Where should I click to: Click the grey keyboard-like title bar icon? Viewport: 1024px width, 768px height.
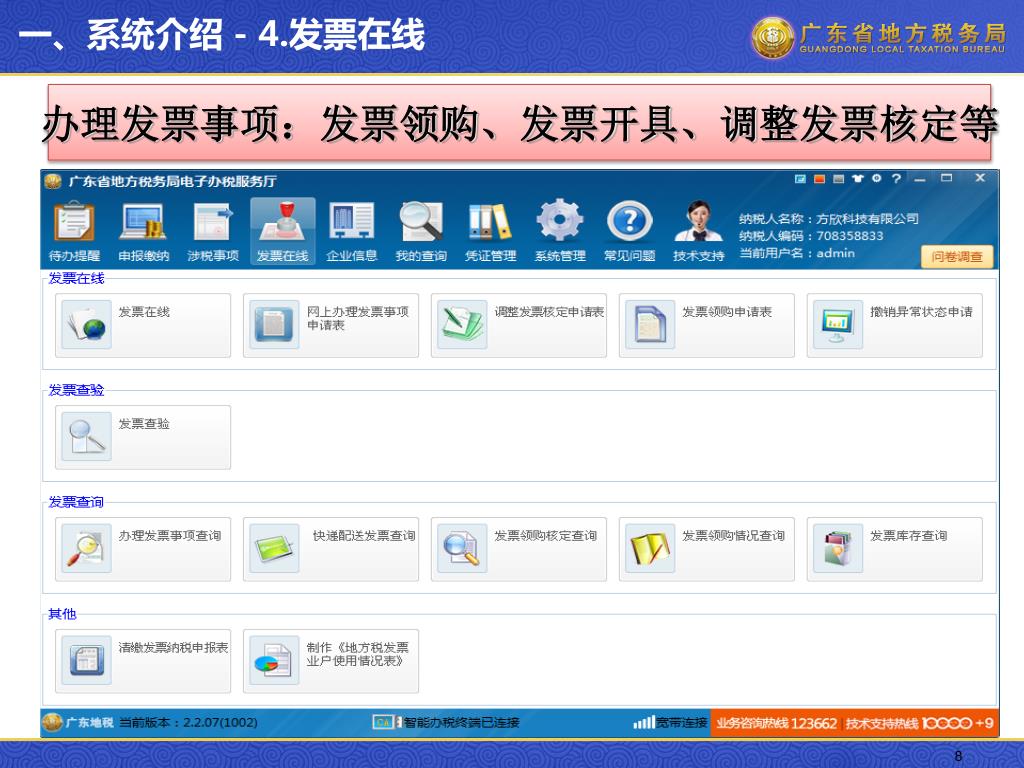[839, 178]
